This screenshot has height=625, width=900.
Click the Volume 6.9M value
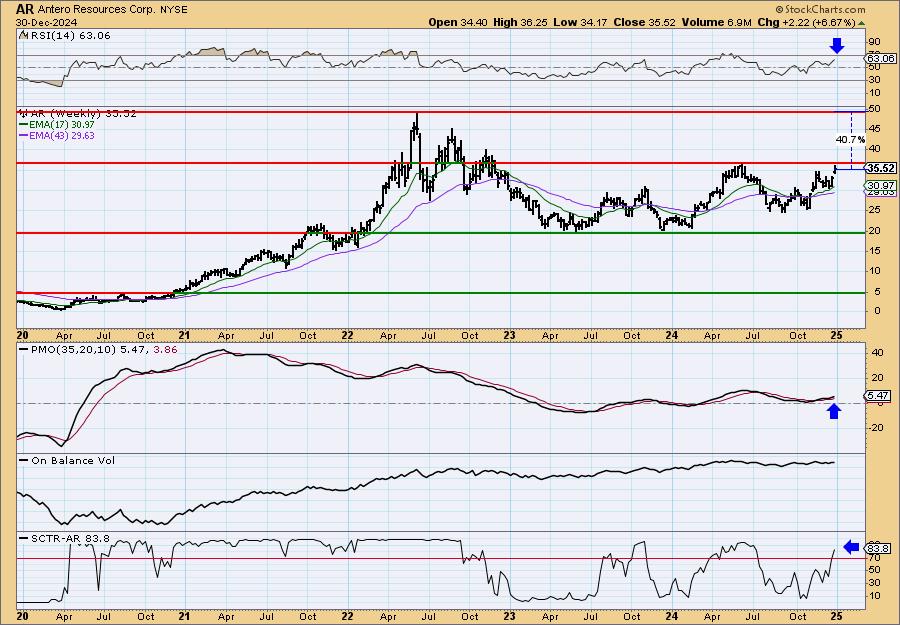pos(716,22)
